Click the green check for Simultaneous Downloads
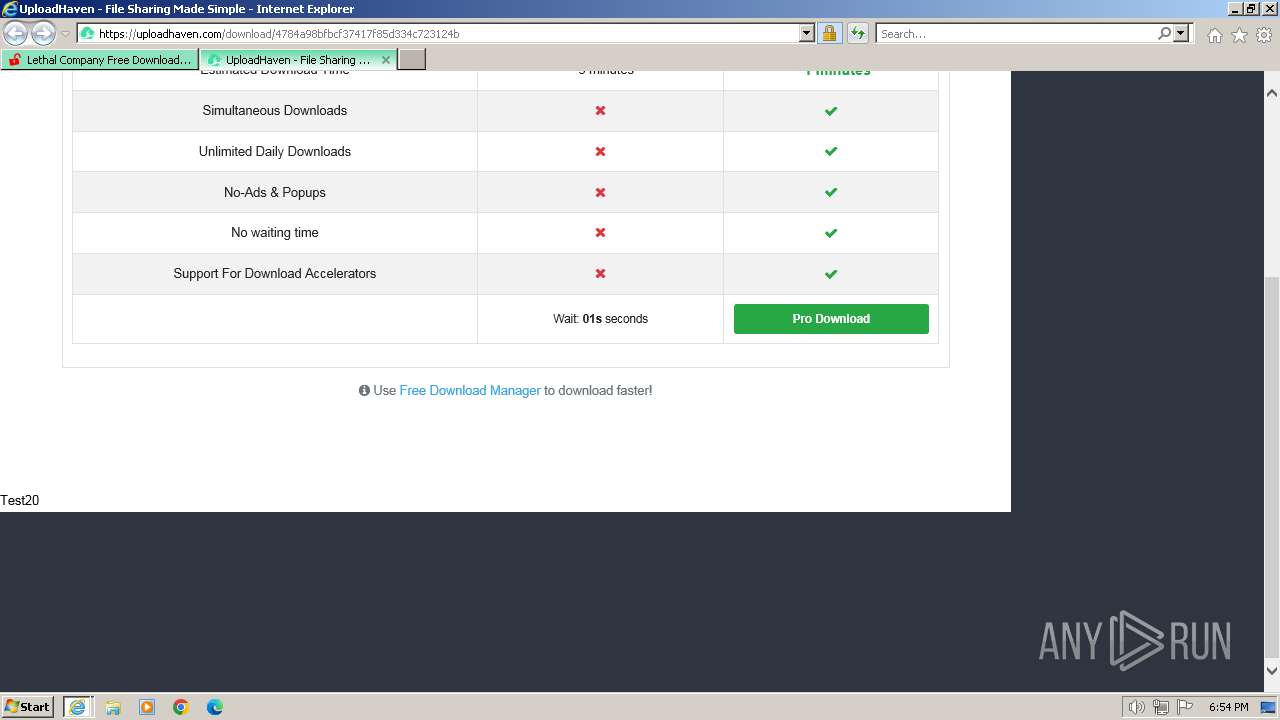The image size is (1280, 720). [831, 111]
